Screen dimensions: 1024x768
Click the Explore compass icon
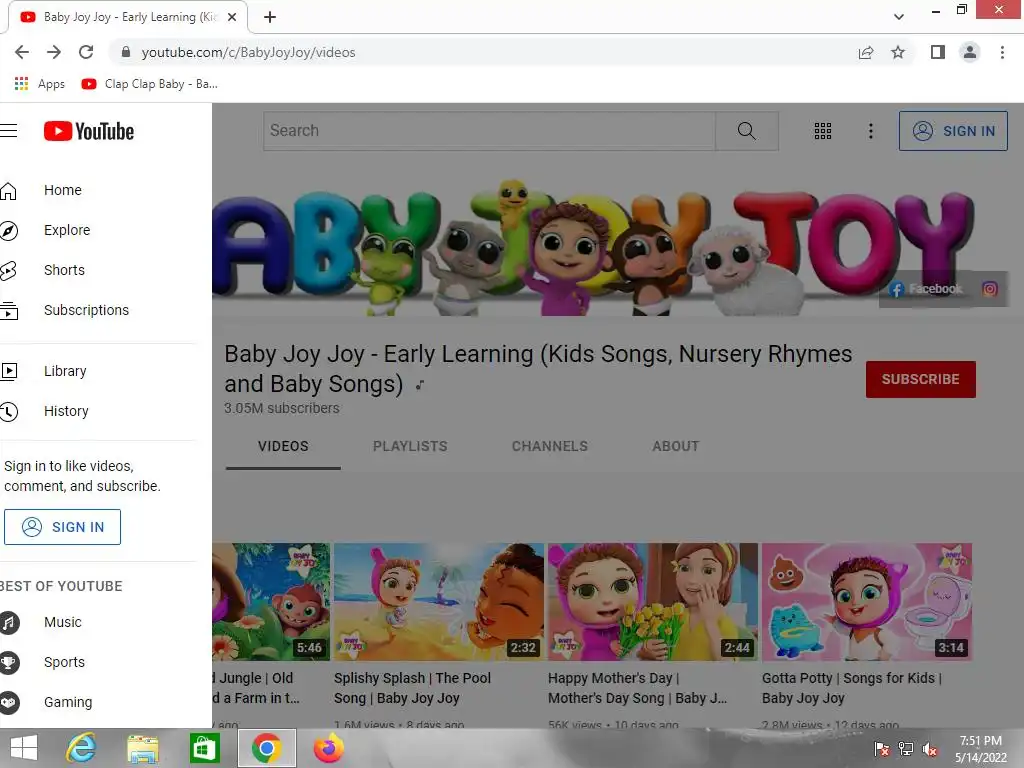click(8, 231)
